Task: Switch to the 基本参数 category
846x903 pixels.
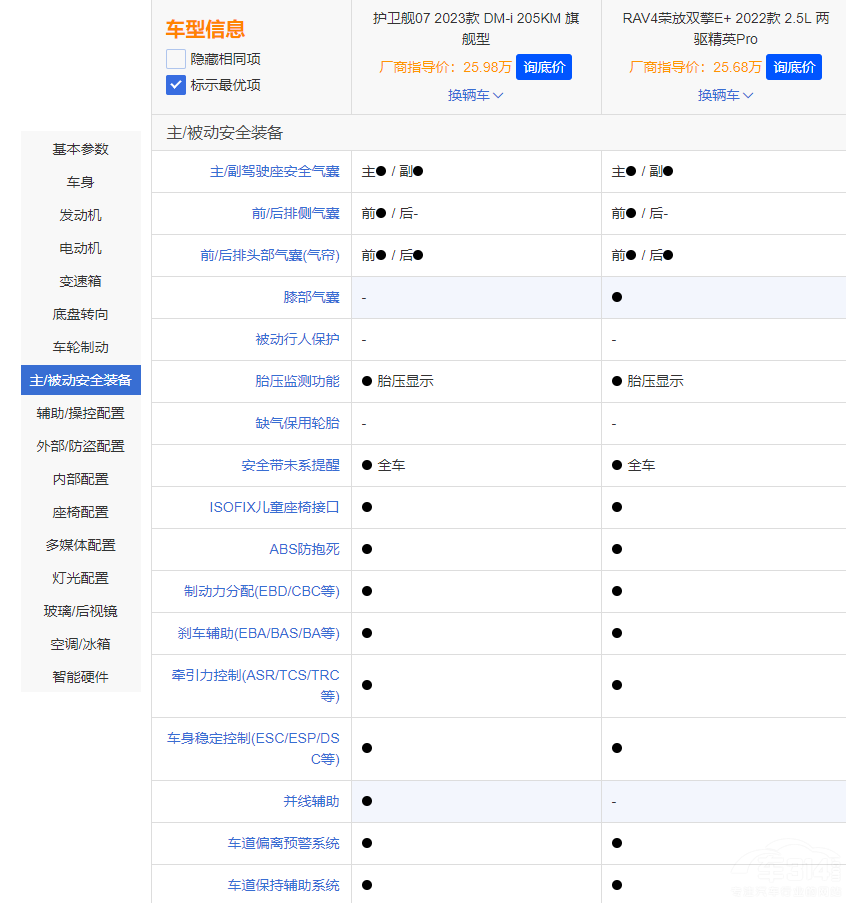Action: point(80,149)
